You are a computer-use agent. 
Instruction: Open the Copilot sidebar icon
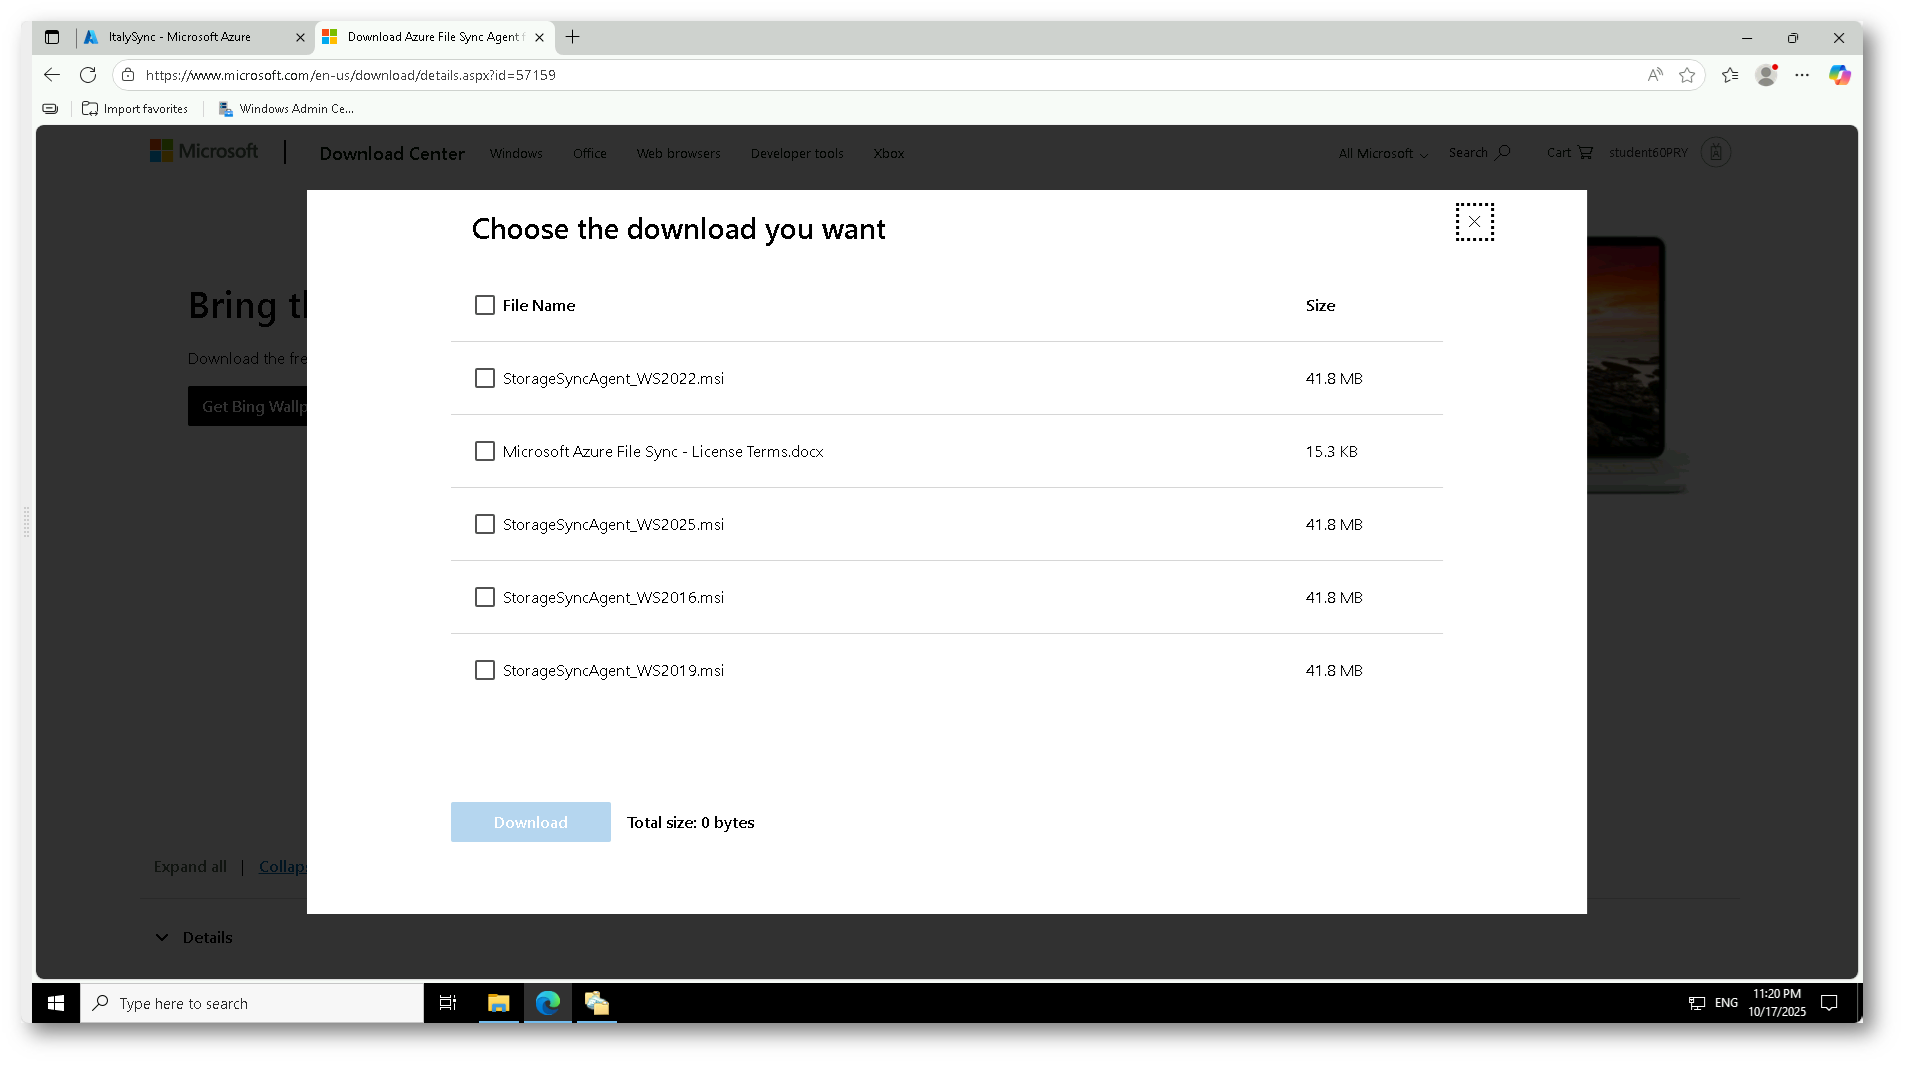[x=1839, y=75]
